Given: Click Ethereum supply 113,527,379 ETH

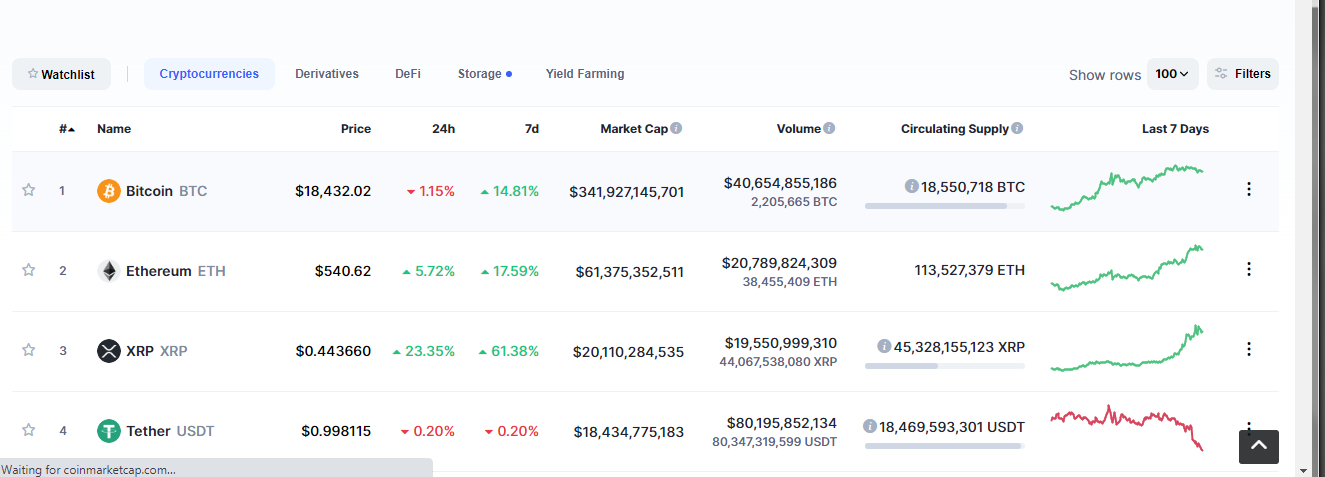Looking at the screenshot, I should tap(970, 270).
